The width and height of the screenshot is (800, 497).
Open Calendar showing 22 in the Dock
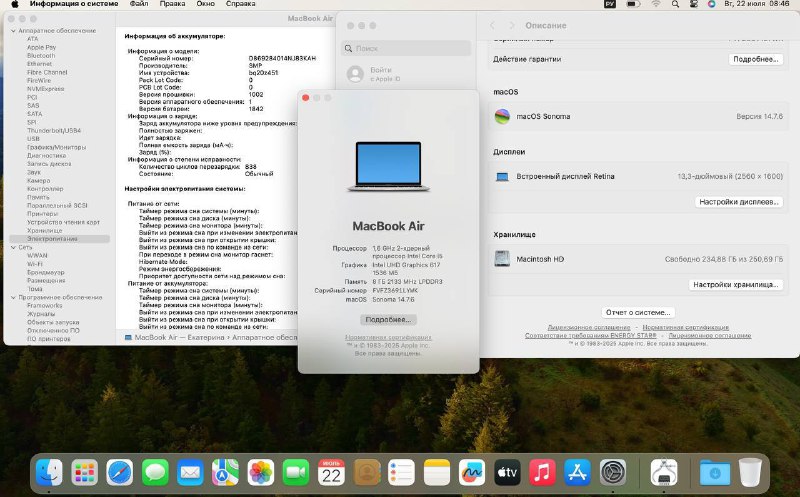pos(331,473)
